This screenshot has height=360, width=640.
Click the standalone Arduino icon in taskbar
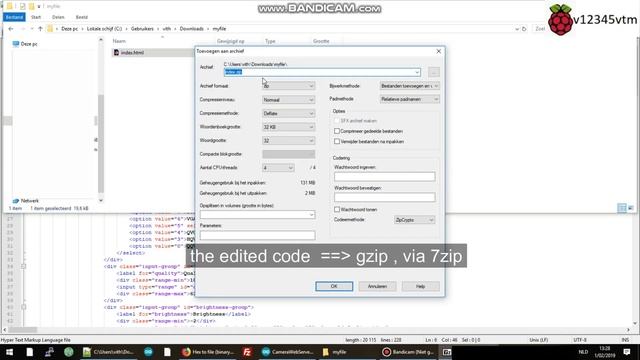[x=148, y=352]
